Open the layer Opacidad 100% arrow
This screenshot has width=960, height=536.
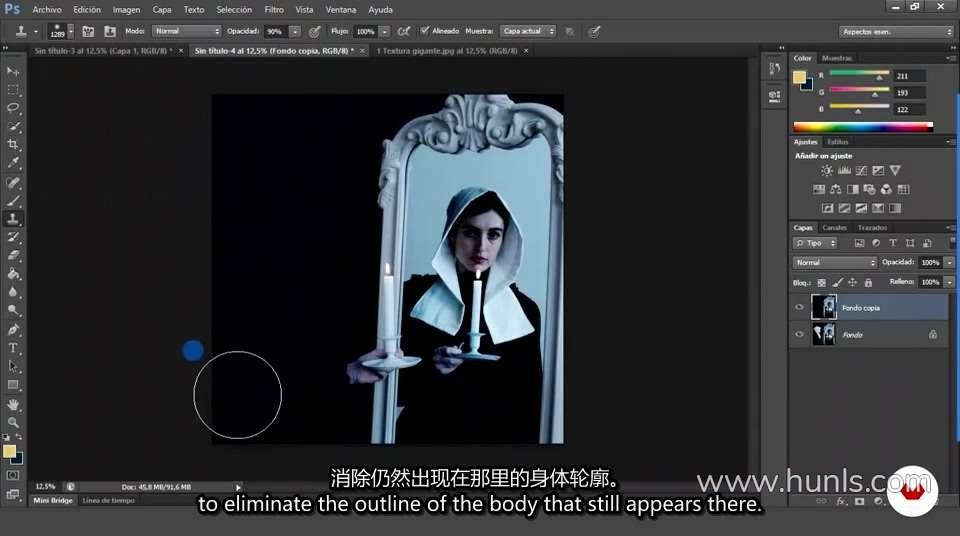tap(950, 262)
